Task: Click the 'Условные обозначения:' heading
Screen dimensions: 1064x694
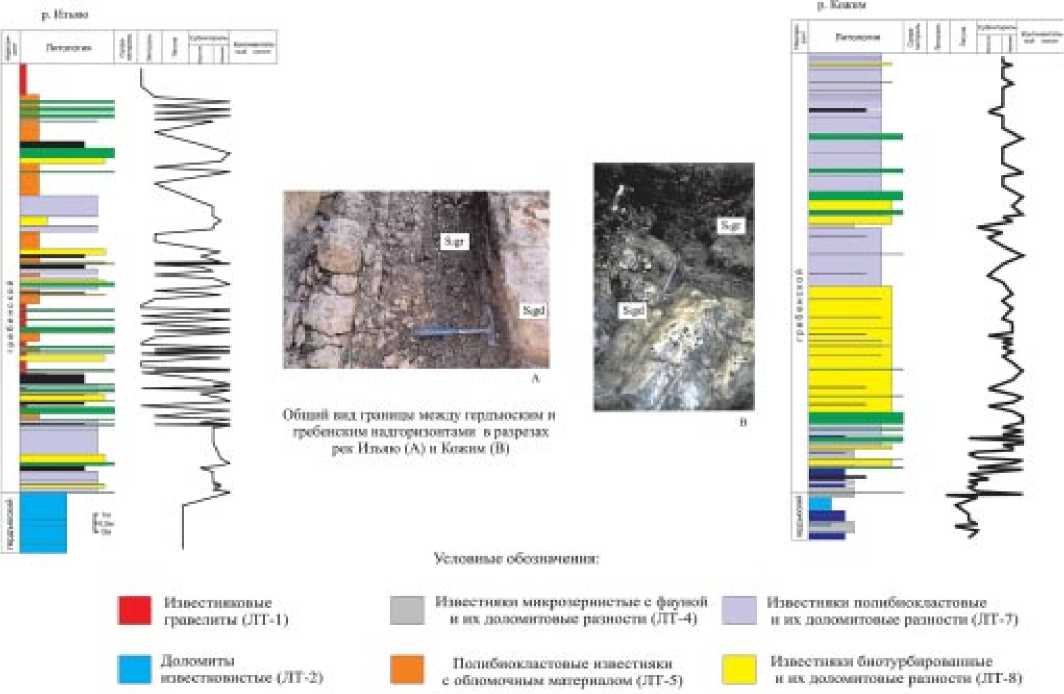Action: click(x=516, y=559)
